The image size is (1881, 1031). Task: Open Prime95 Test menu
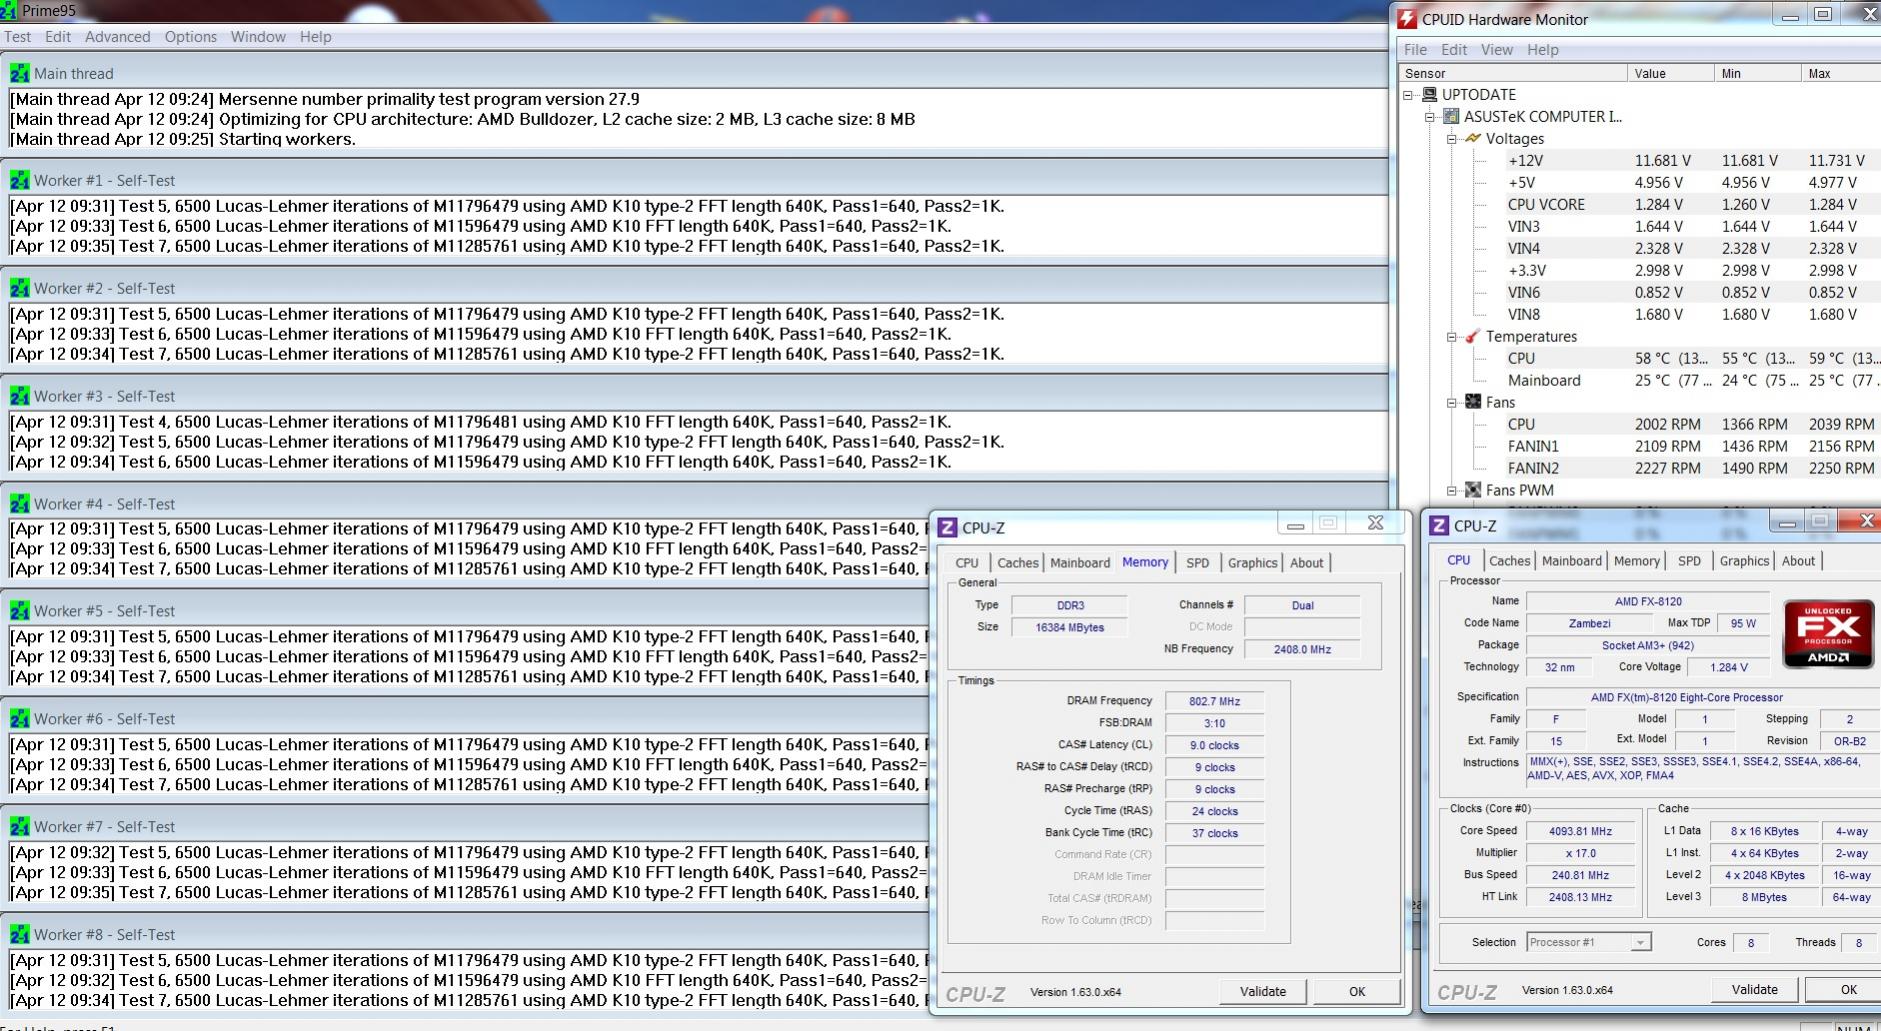[18, 37]
